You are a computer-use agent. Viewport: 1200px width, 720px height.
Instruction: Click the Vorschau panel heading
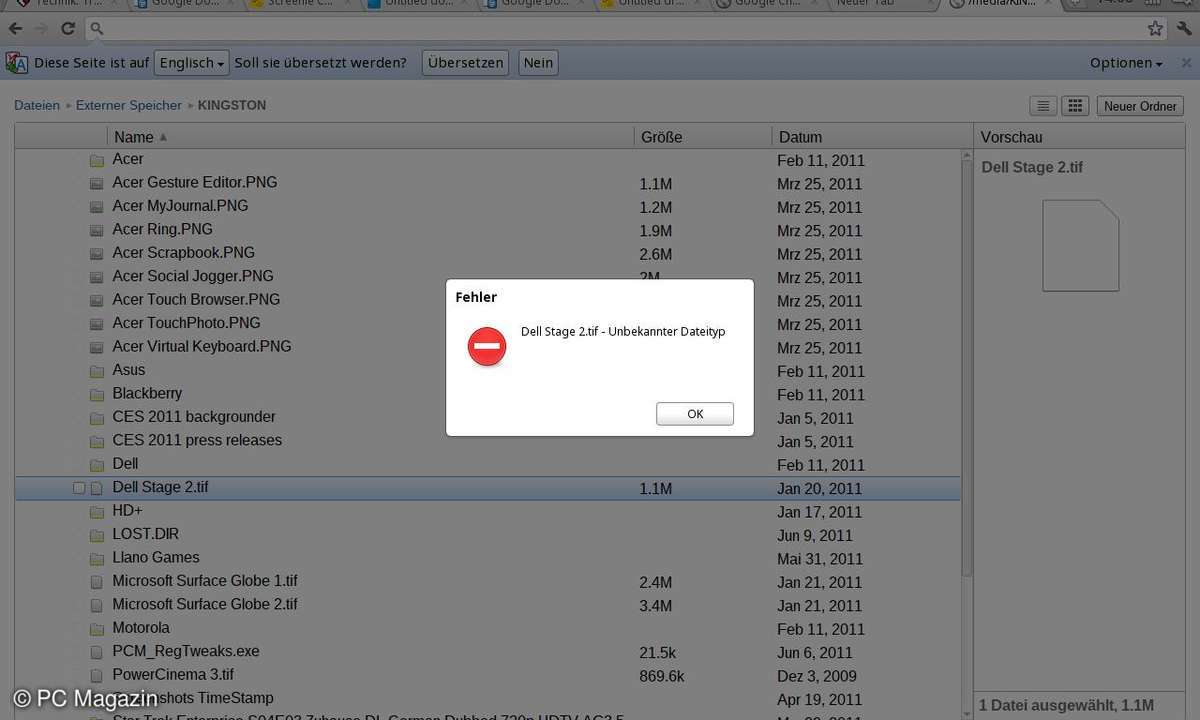(1011, 137)
